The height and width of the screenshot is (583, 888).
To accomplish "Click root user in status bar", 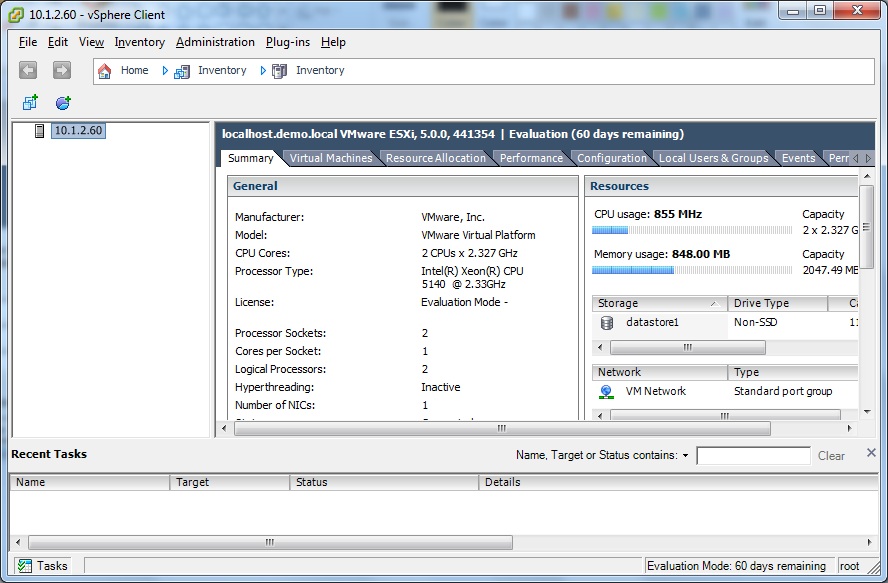I will pyautogui.click(x=849, y=565).
